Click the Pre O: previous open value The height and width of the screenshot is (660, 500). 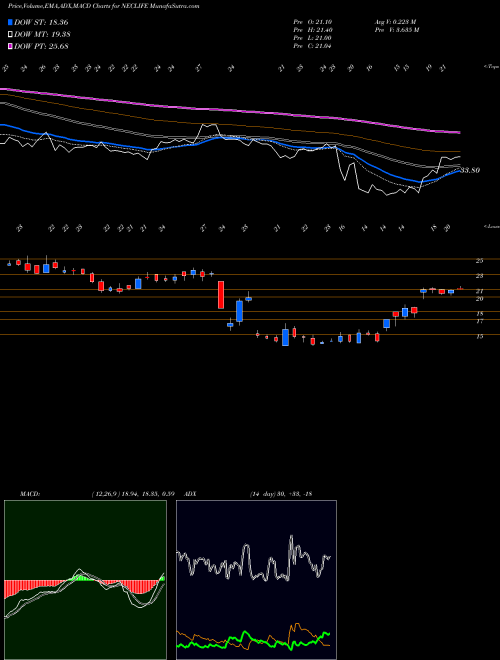tap(313, 21)
